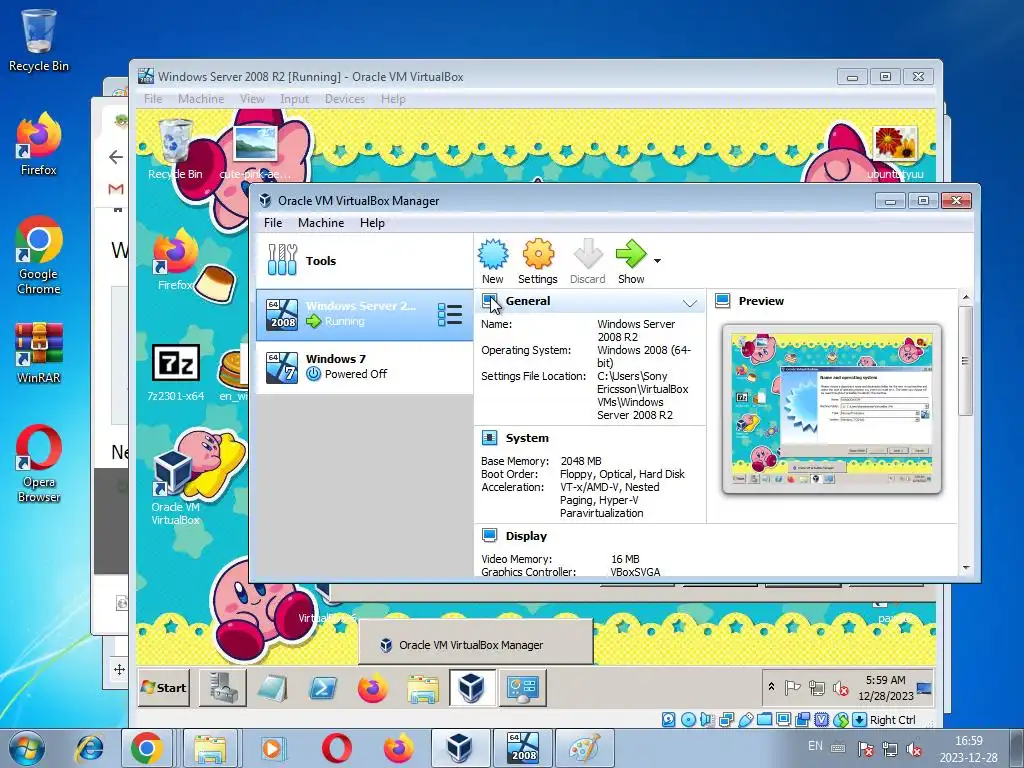
Task: Click guest tray muted volume icon
Action: click(840, 688)
